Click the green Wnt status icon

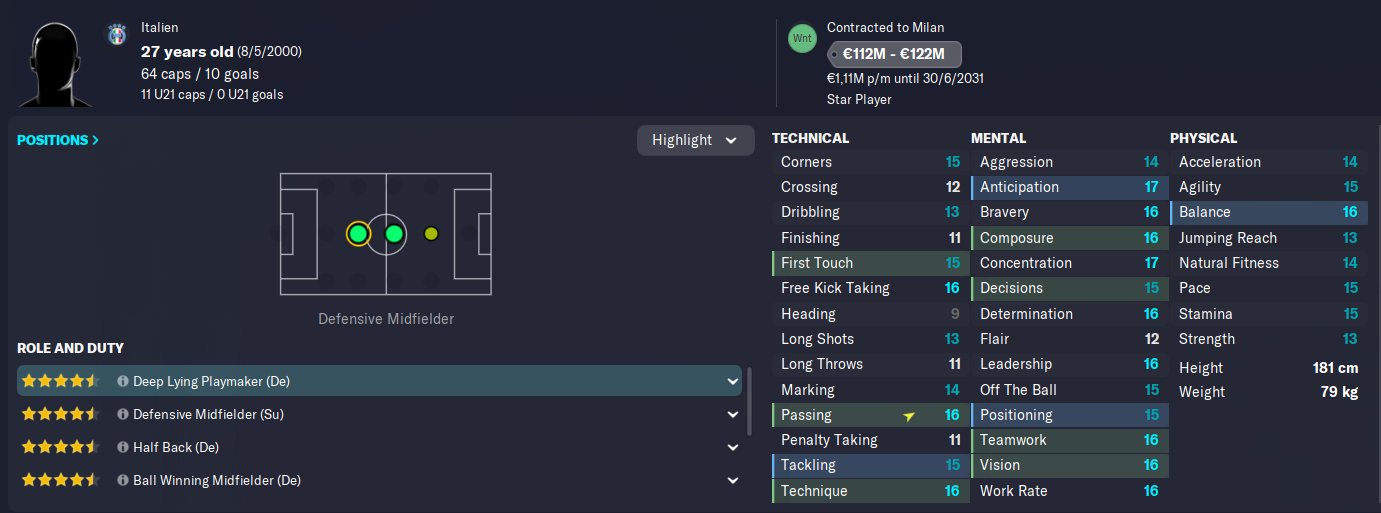click(802, 38)
